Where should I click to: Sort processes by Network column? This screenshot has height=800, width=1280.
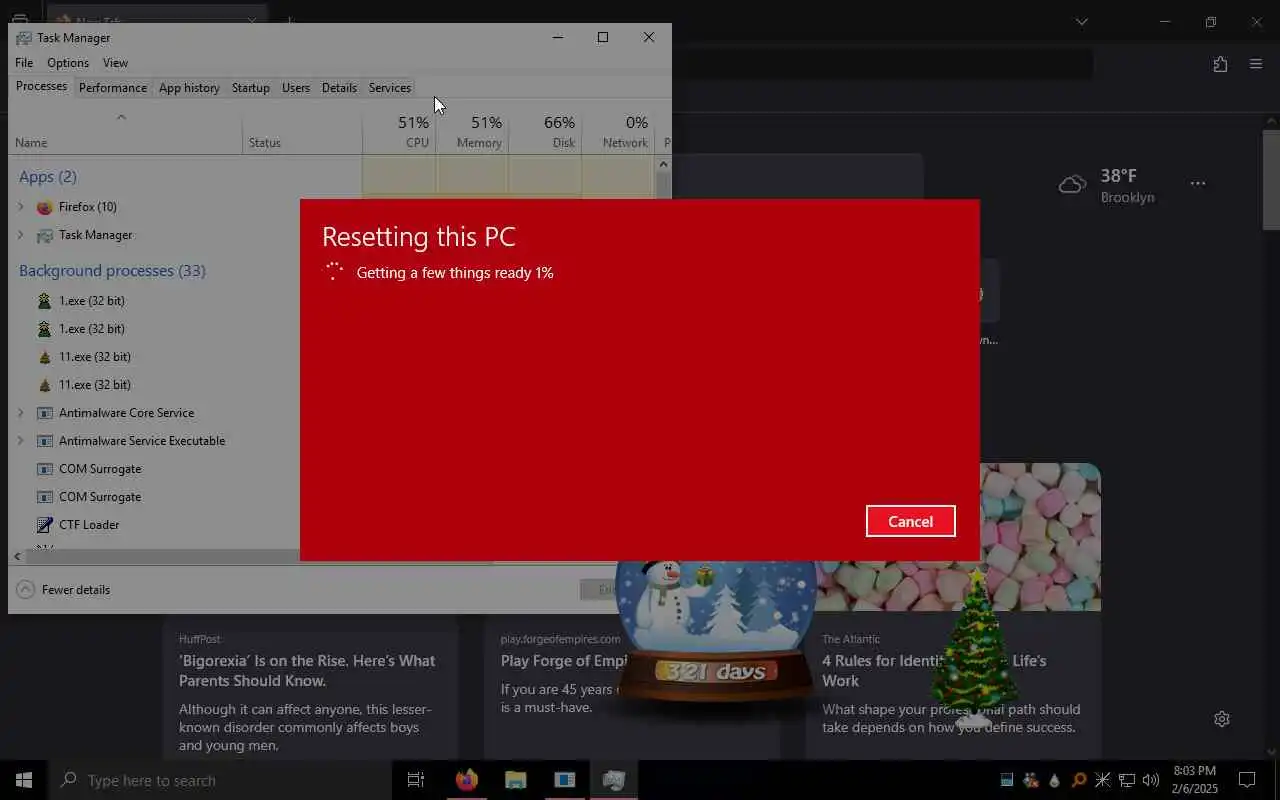618,132
